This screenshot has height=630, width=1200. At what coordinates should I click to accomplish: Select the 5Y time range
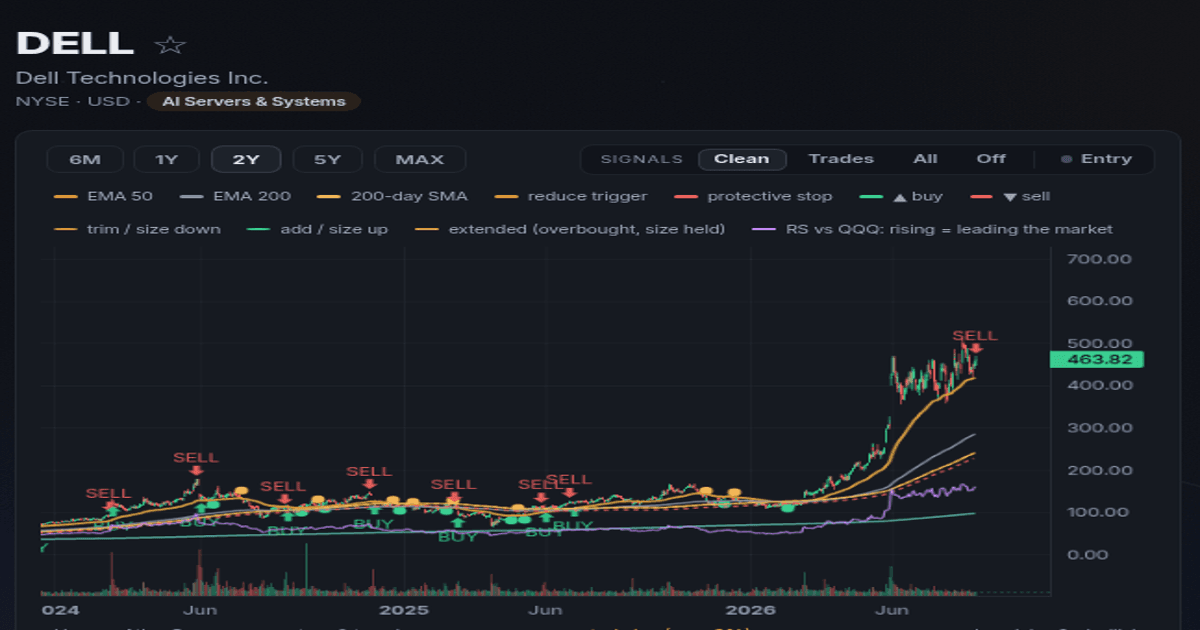[x=327, y=159]
